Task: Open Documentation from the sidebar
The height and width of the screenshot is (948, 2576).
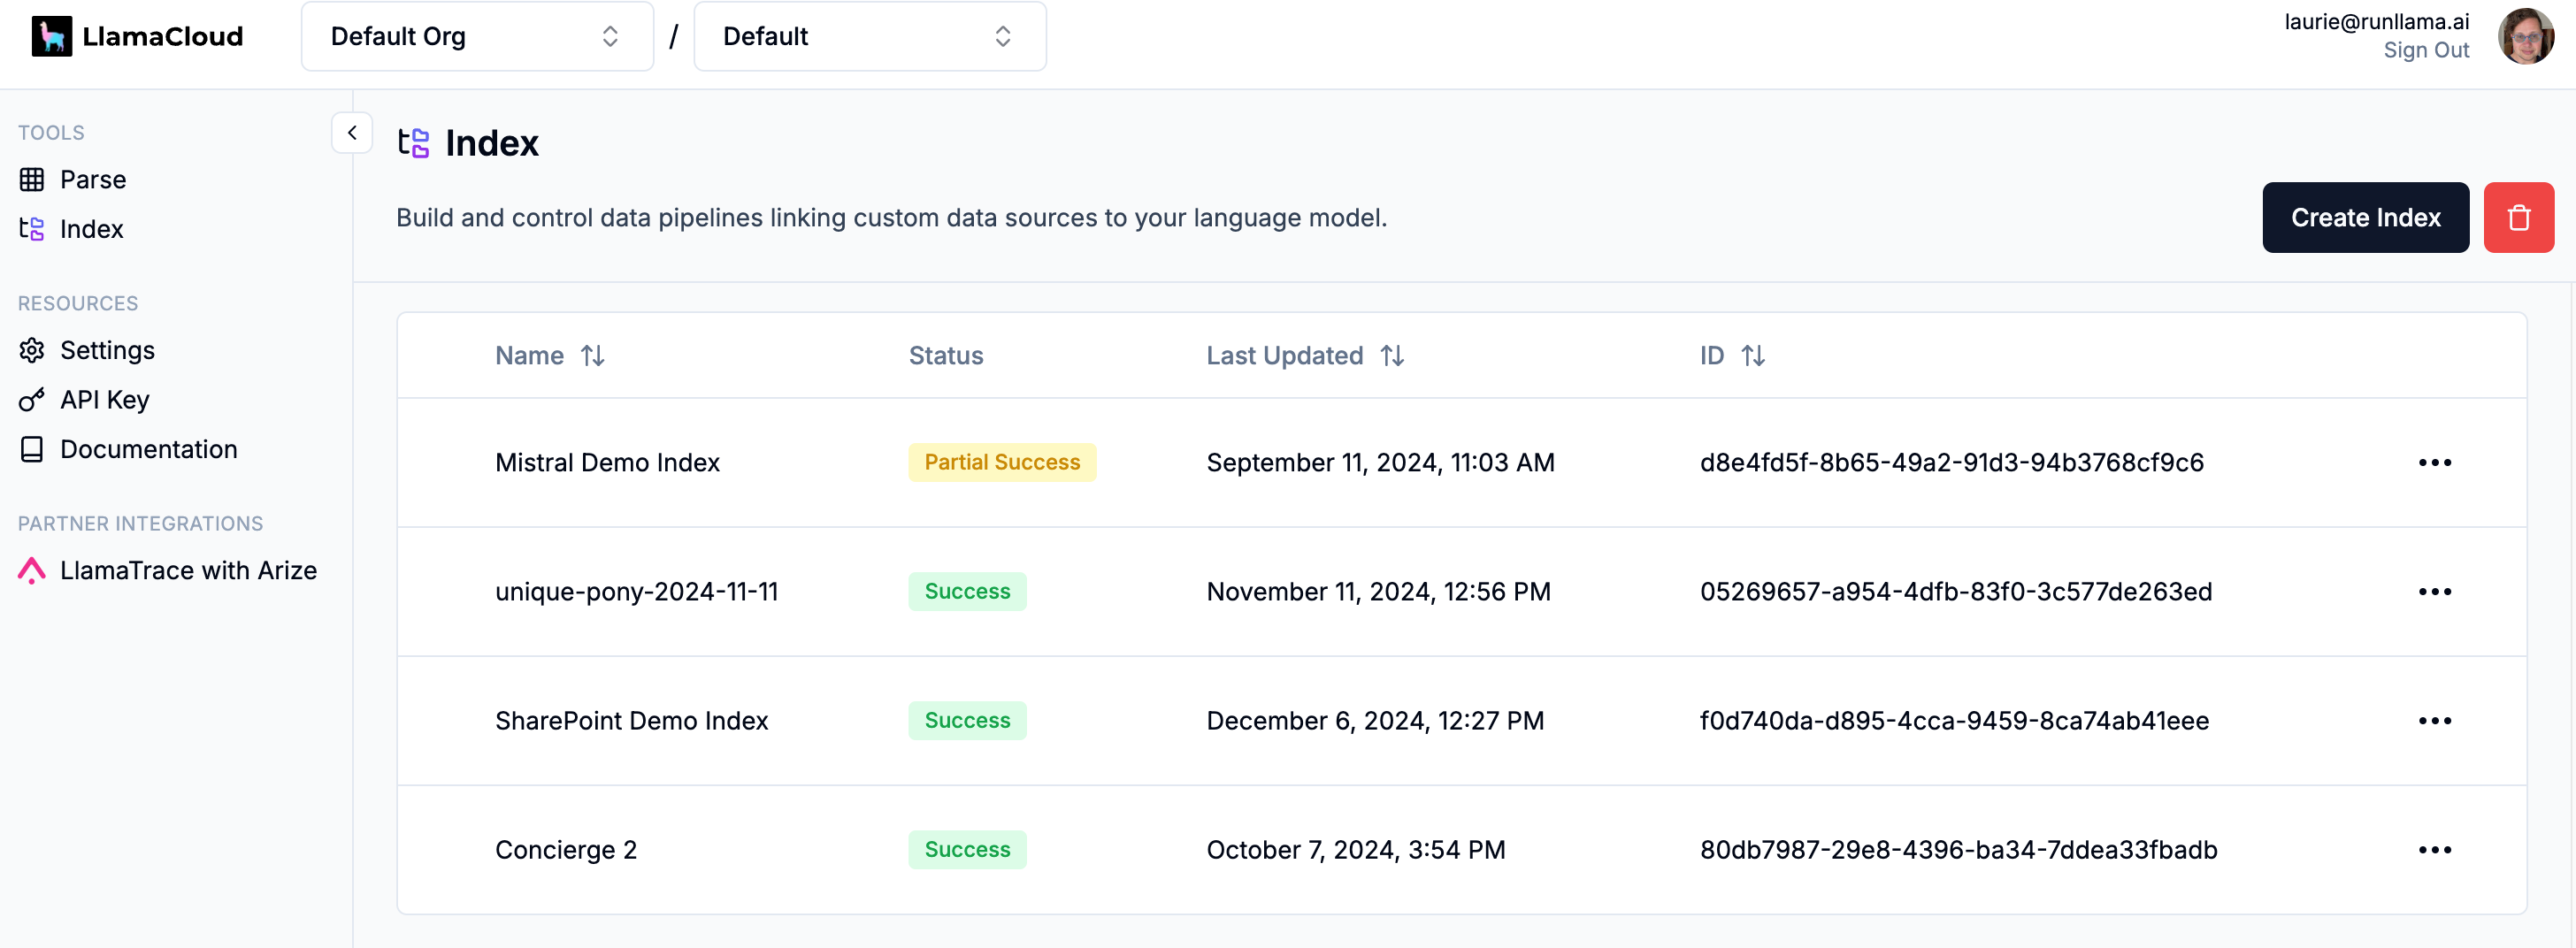Action: point(148,450)
